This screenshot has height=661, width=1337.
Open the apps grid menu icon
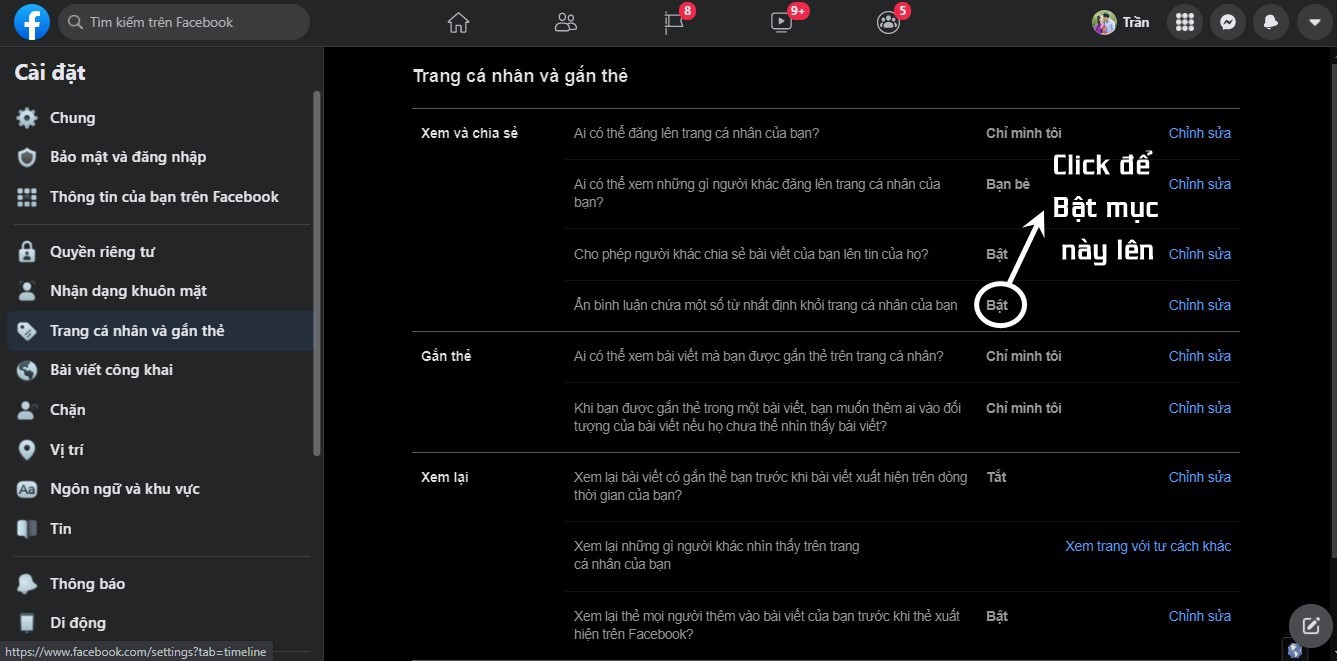click(1185, 22)
